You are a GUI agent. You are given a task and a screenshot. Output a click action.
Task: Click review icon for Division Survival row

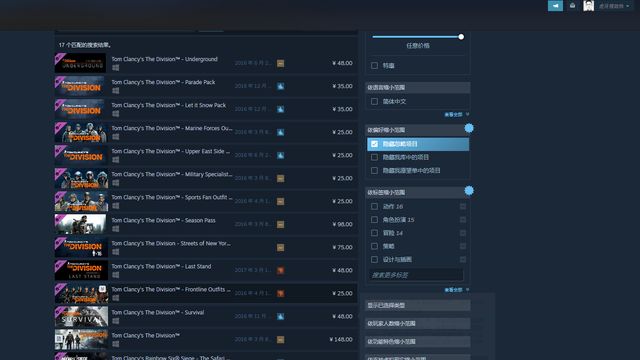coord(280,316)
